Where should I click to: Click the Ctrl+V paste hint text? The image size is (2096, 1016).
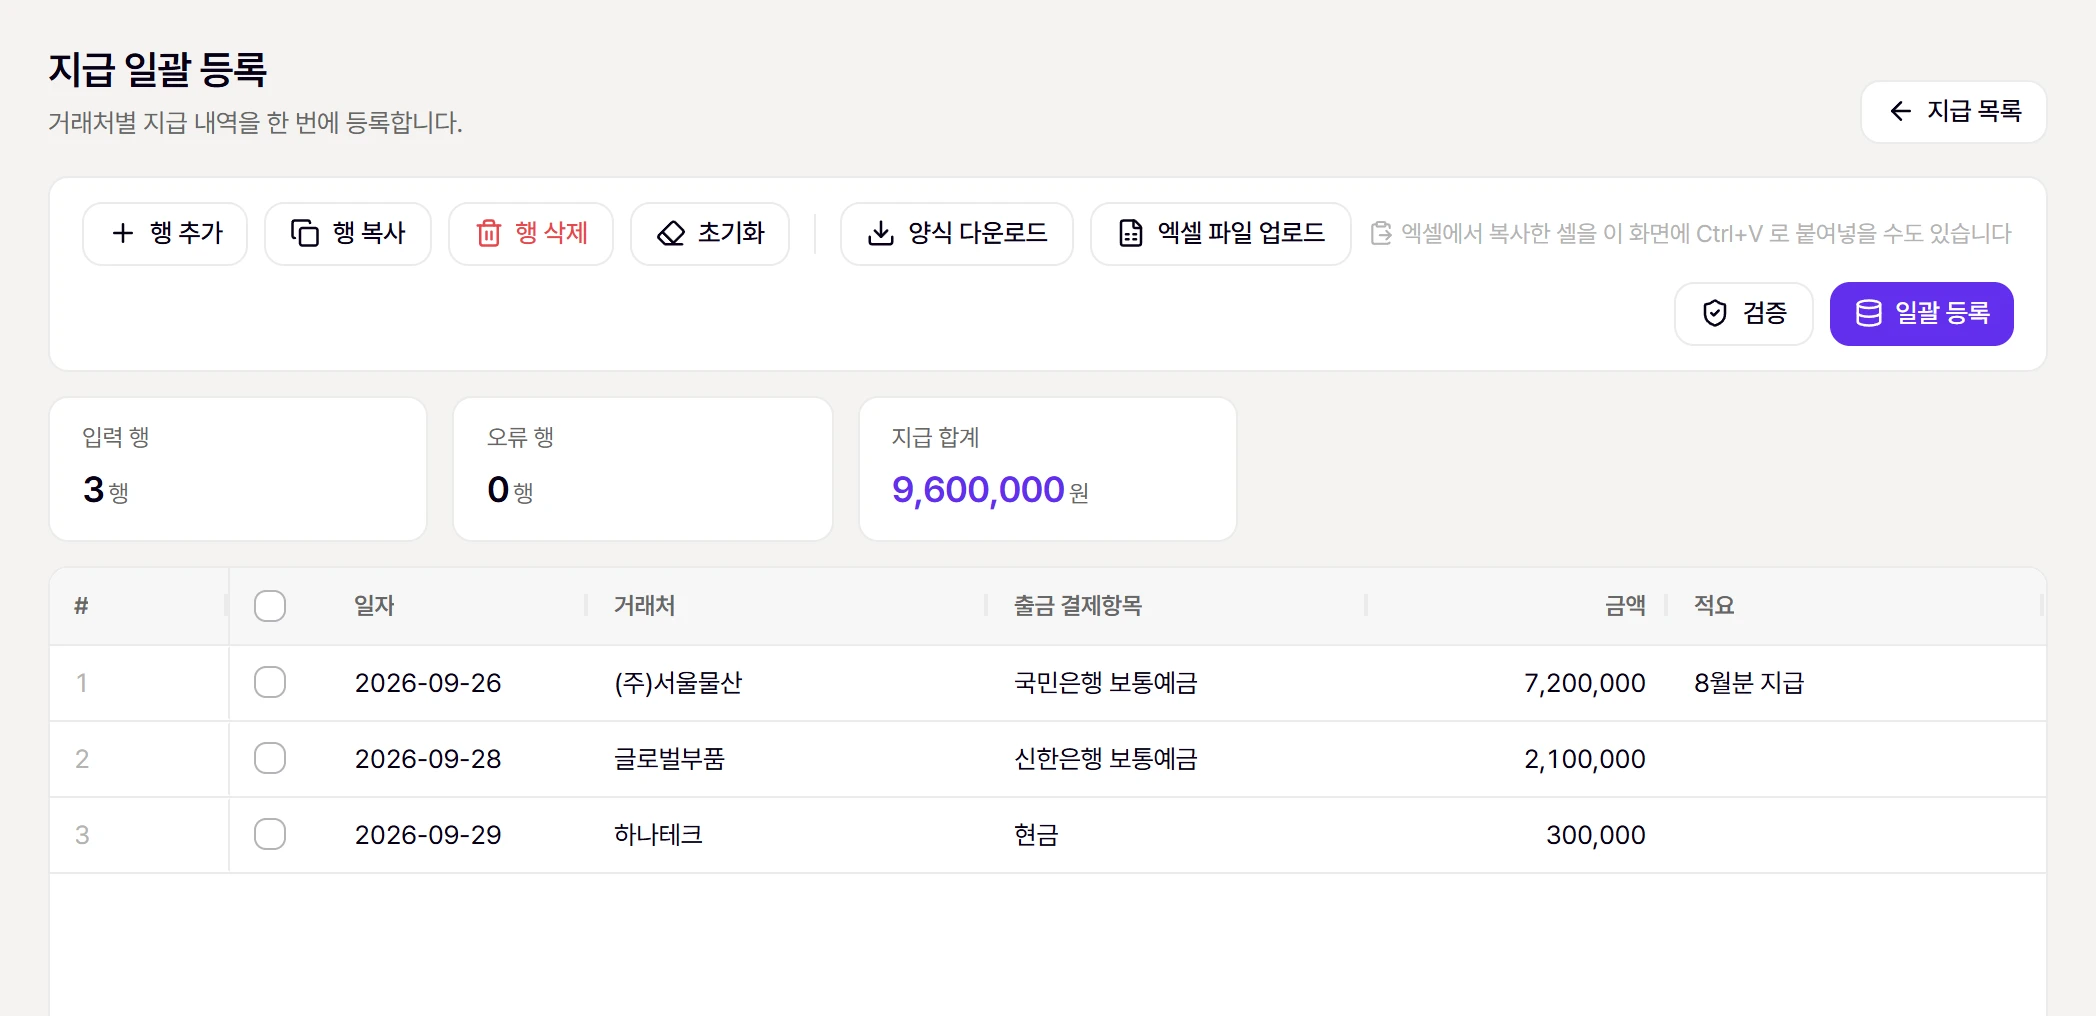(1706, 233)
